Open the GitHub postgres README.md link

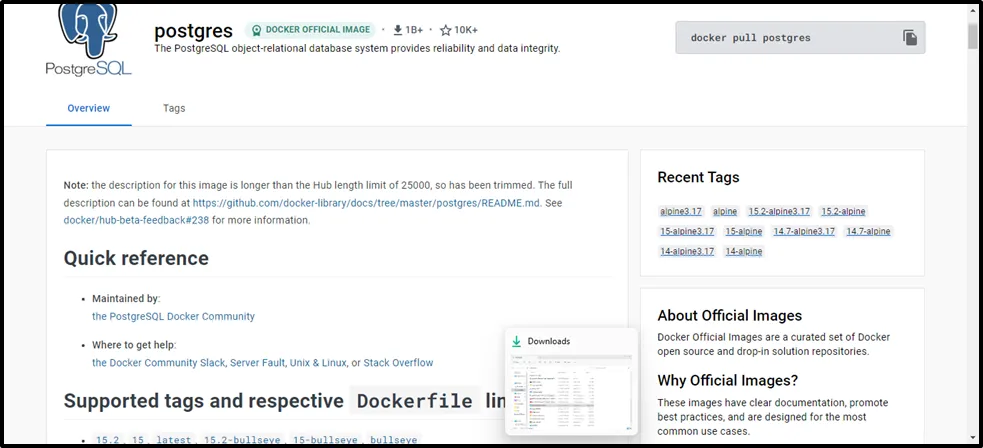coord(366,202)
